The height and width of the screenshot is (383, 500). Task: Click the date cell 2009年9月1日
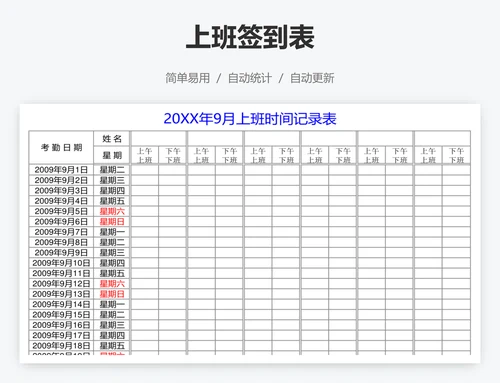[x=61, y=170]
